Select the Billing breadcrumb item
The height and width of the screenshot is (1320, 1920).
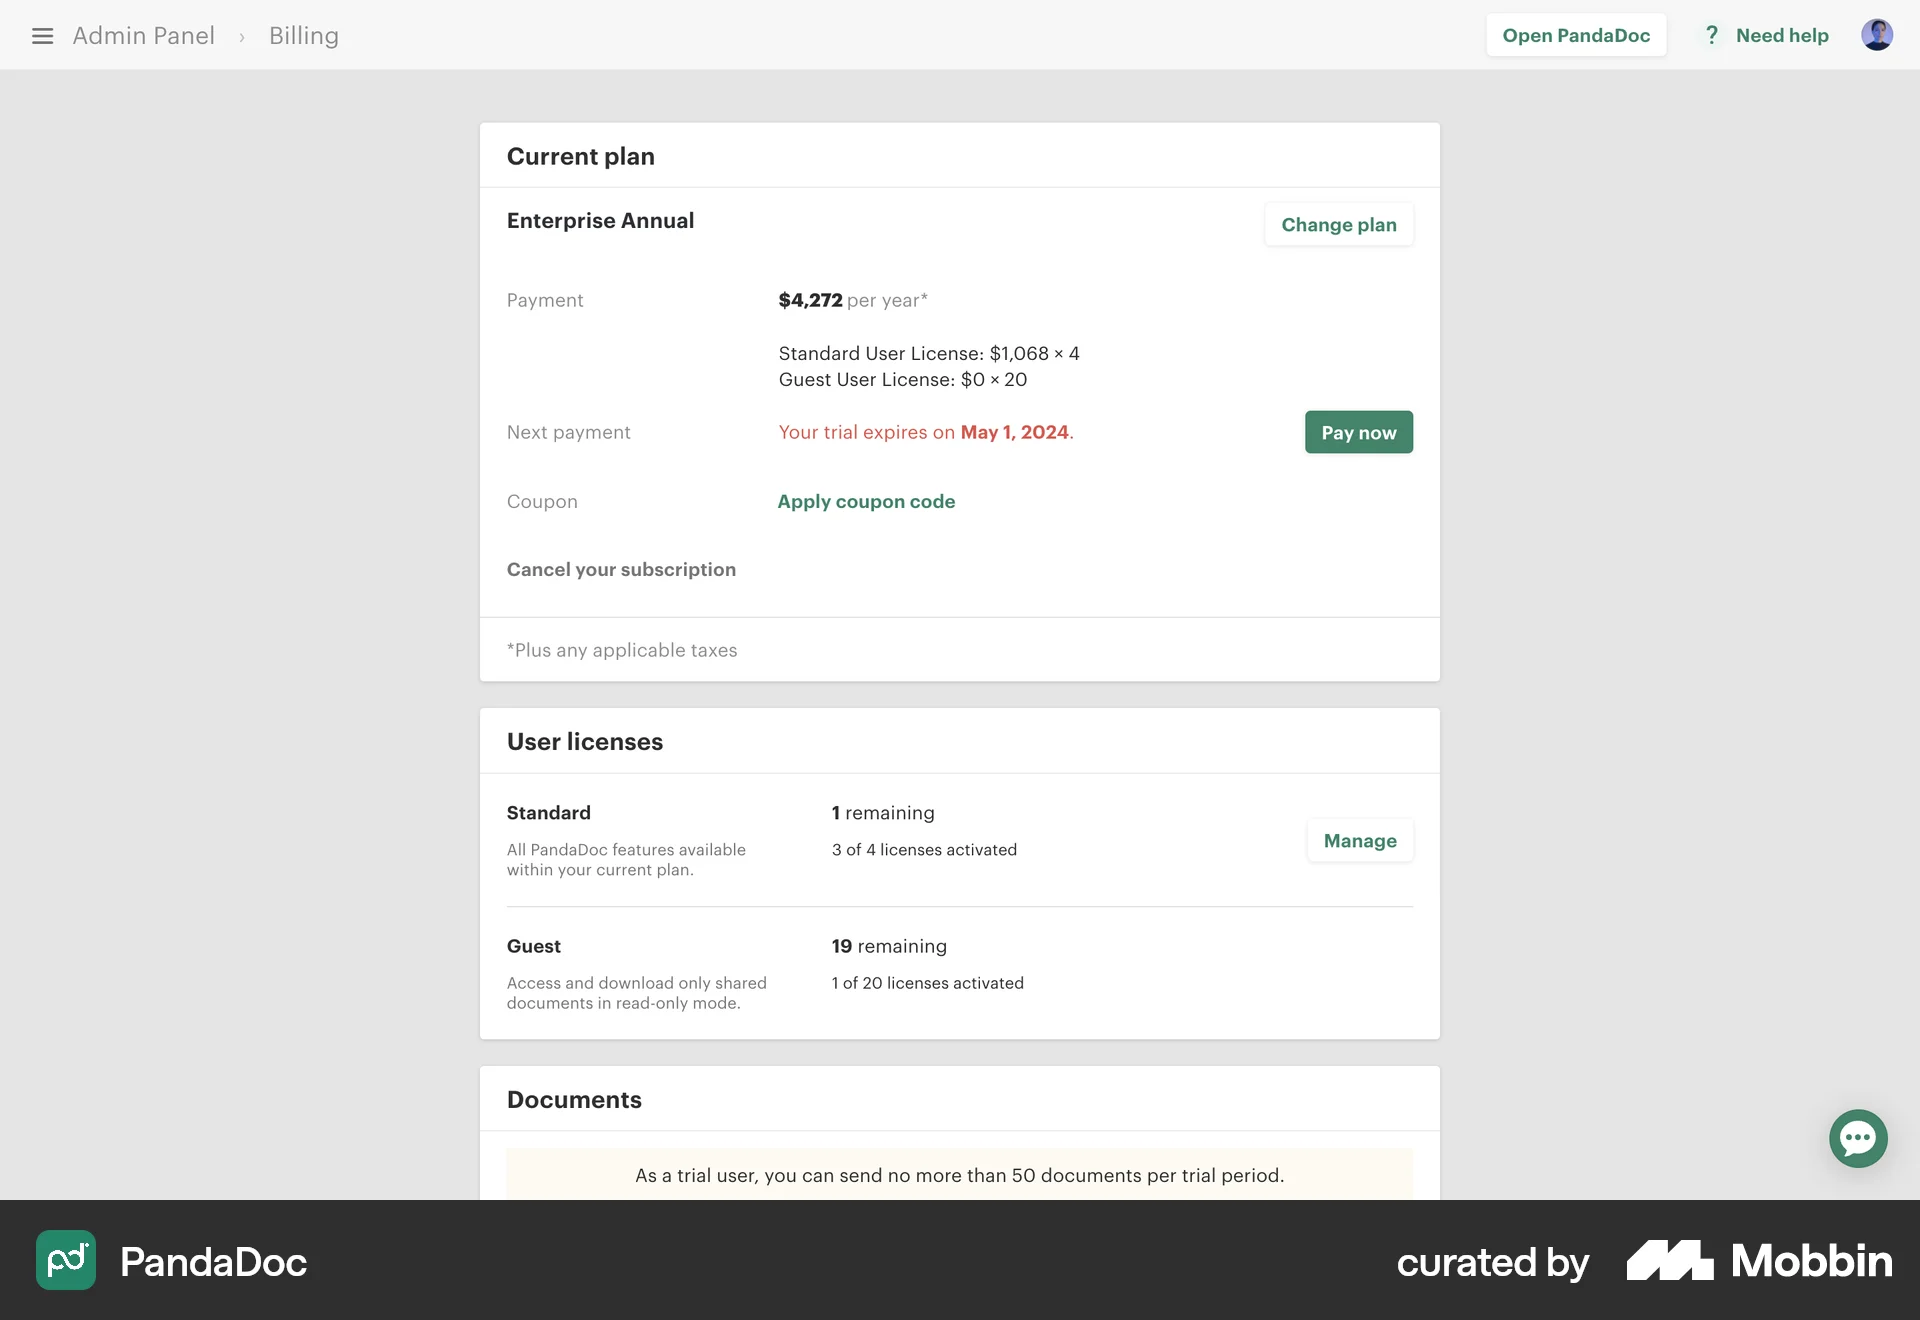click(x=303, y=35)
